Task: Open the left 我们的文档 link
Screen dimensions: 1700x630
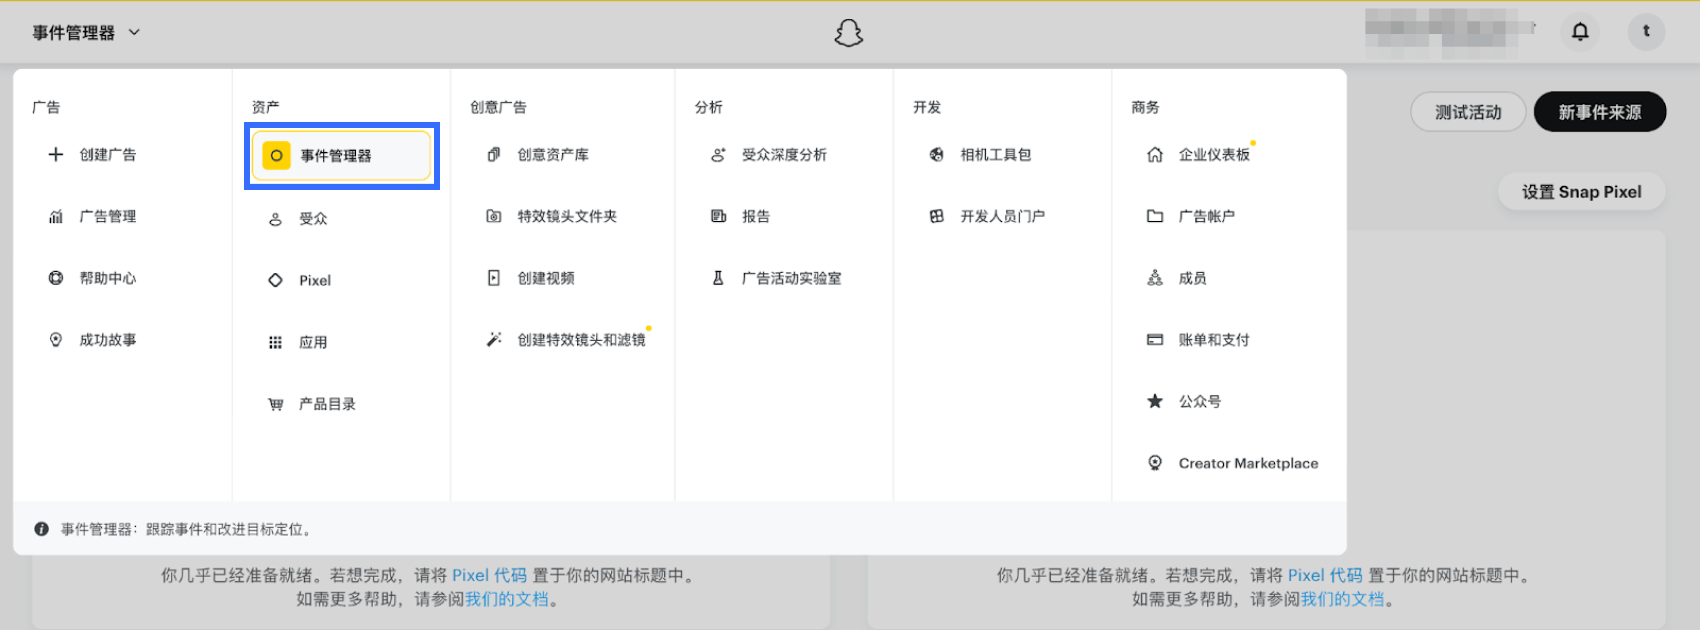Action: coord(507,599)
